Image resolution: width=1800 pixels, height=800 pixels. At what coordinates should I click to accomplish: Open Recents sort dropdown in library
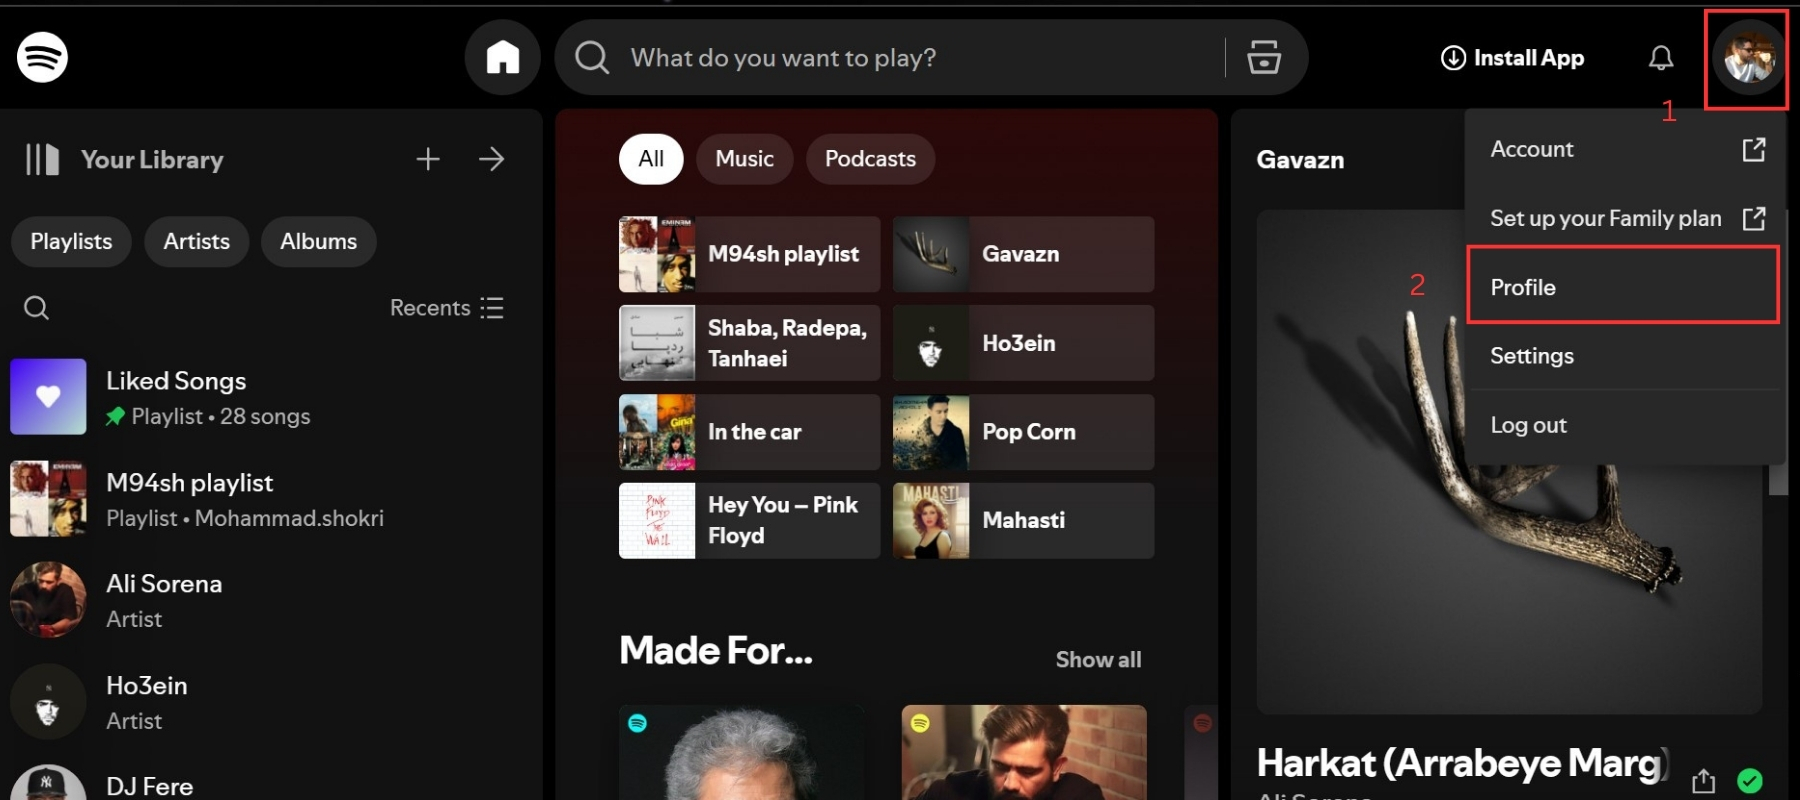tap(447, 307)
